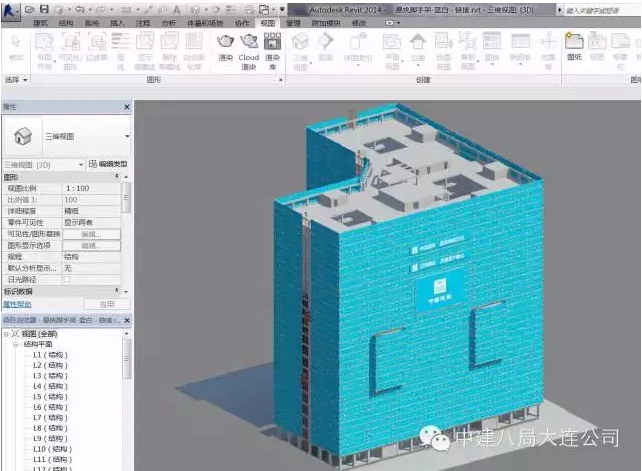Open the 属性帮助 link
Viewport: 642px width, 471px height.
pyautogui.click(x=17, y=303)
